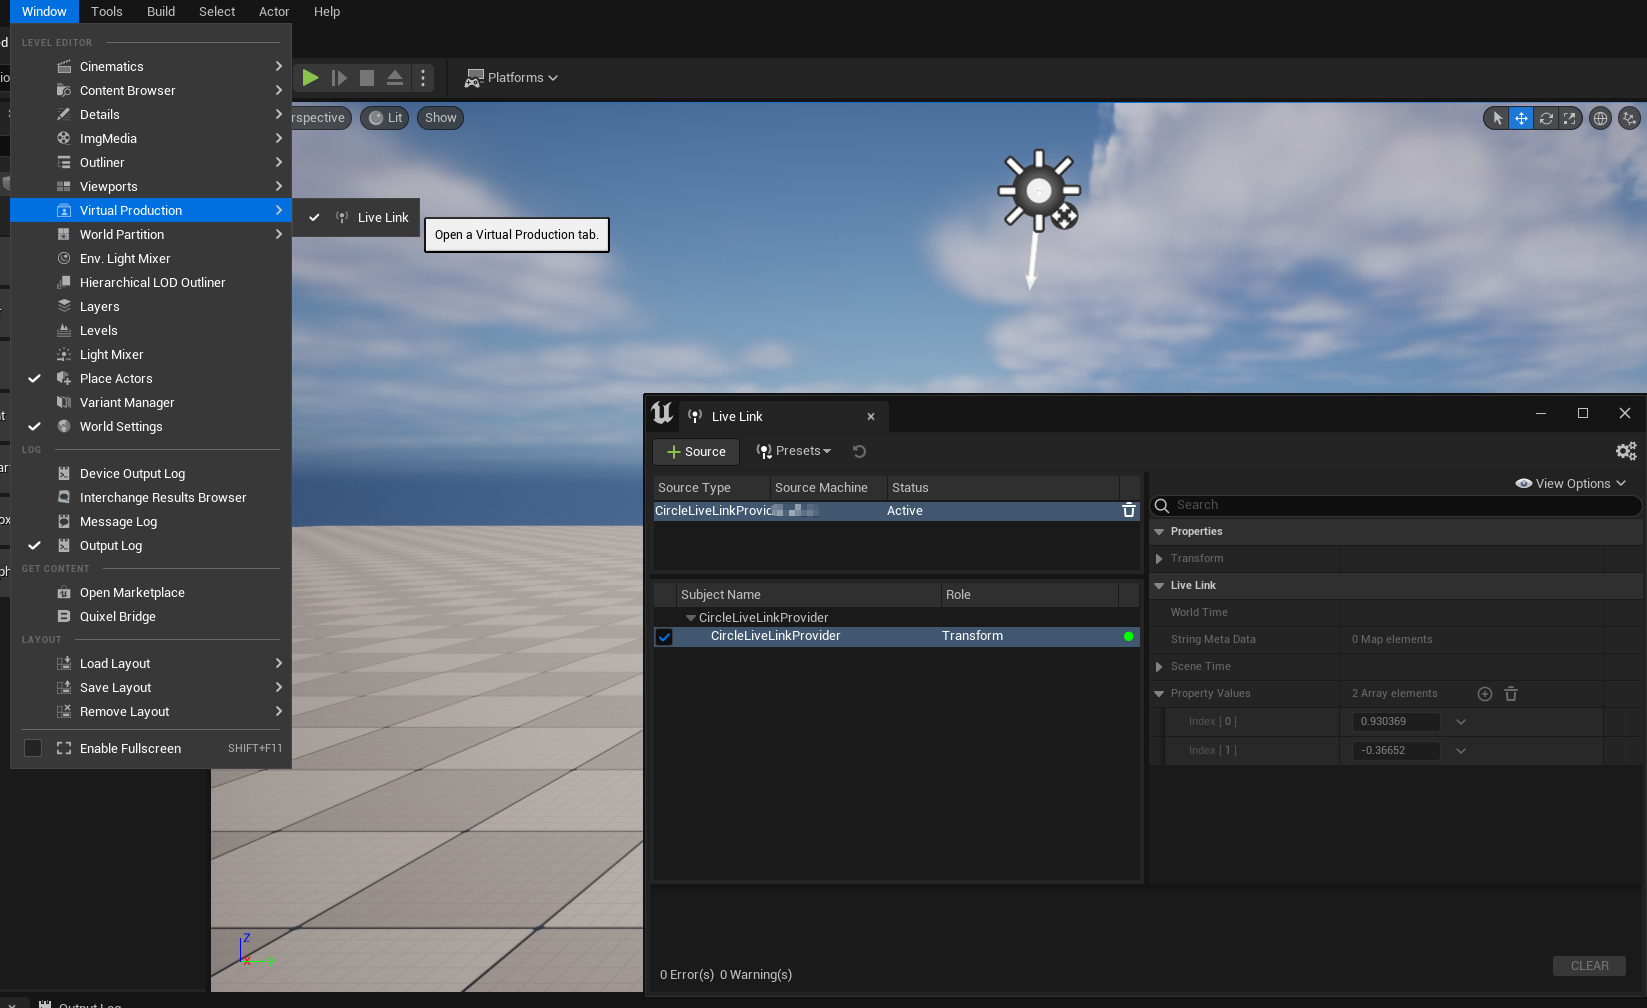Viewport: 1647px width, 1008px height.
Task: Select Hierarchical LOD Outliner entry
Action: [x=150, y=282]
